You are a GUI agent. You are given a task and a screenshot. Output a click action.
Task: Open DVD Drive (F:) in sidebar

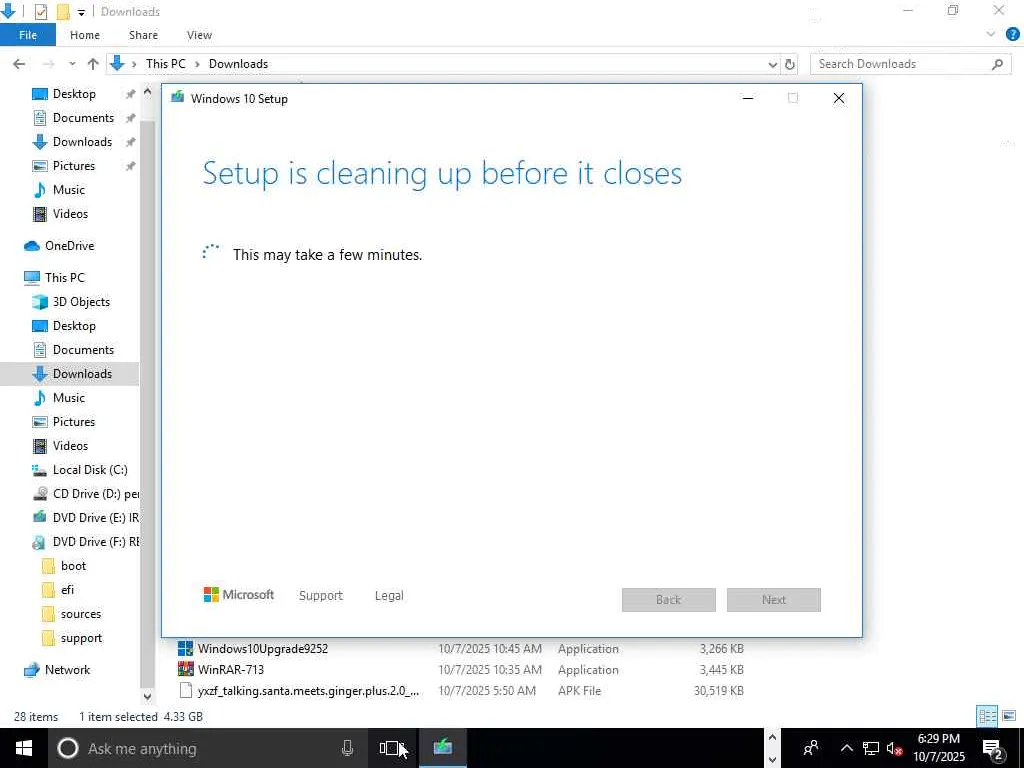click(x=95, y=542)
